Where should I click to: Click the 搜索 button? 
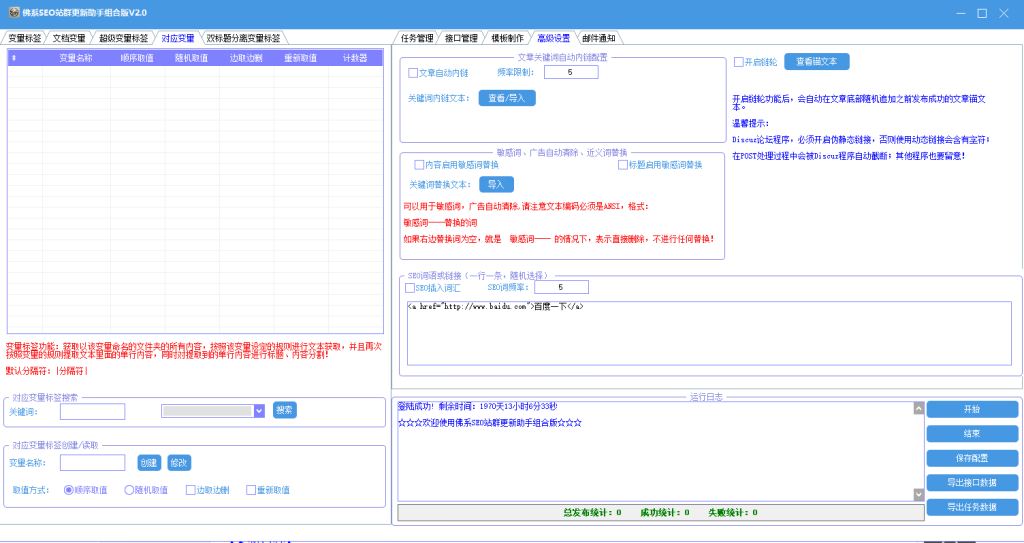pos(285,410)
